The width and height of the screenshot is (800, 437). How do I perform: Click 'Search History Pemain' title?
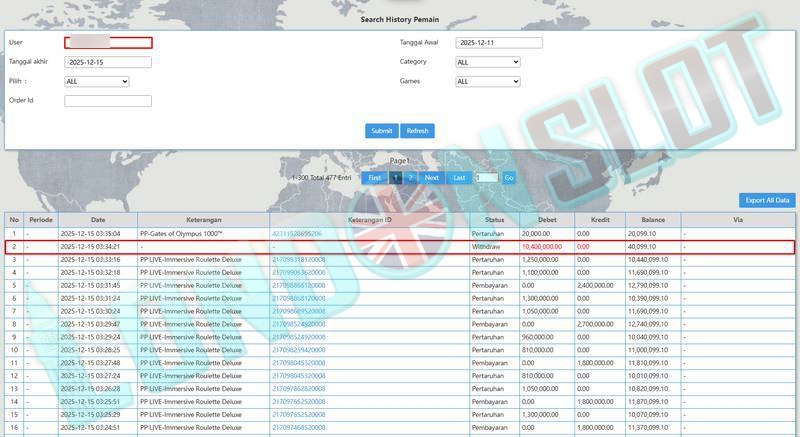[399, 19]
